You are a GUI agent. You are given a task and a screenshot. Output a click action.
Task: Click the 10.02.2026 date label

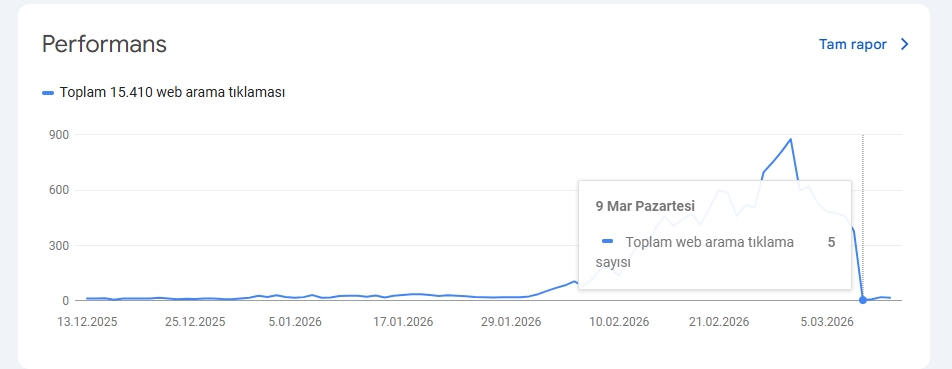tap(619, 322)
